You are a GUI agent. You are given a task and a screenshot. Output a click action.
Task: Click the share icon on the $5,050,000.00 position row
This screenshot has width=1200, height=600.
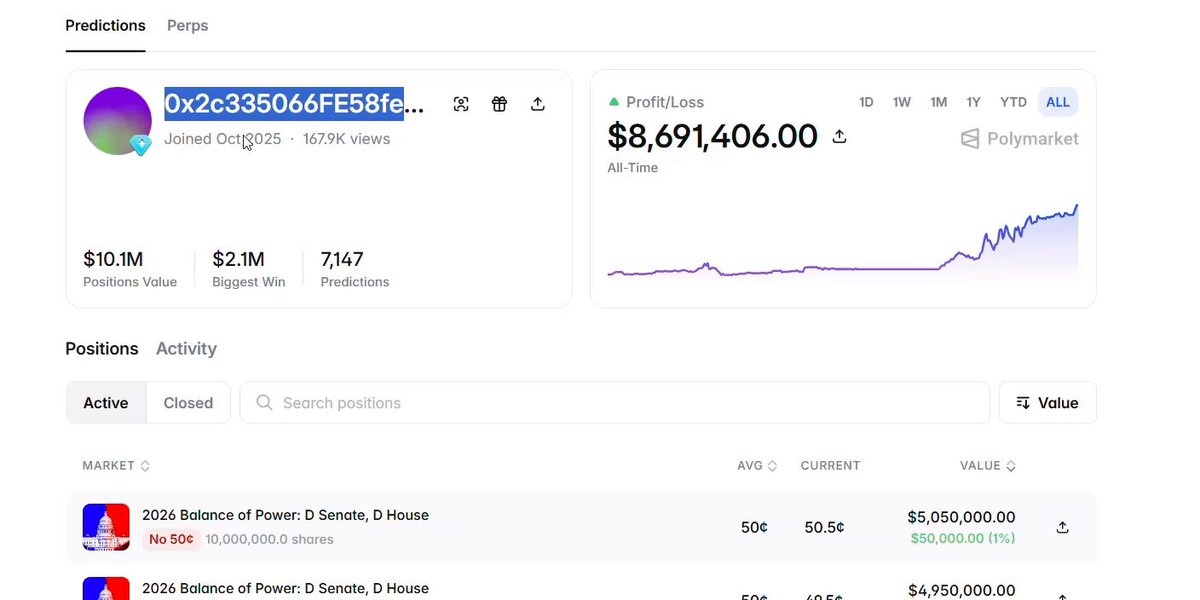click(x=1062, y=527)
